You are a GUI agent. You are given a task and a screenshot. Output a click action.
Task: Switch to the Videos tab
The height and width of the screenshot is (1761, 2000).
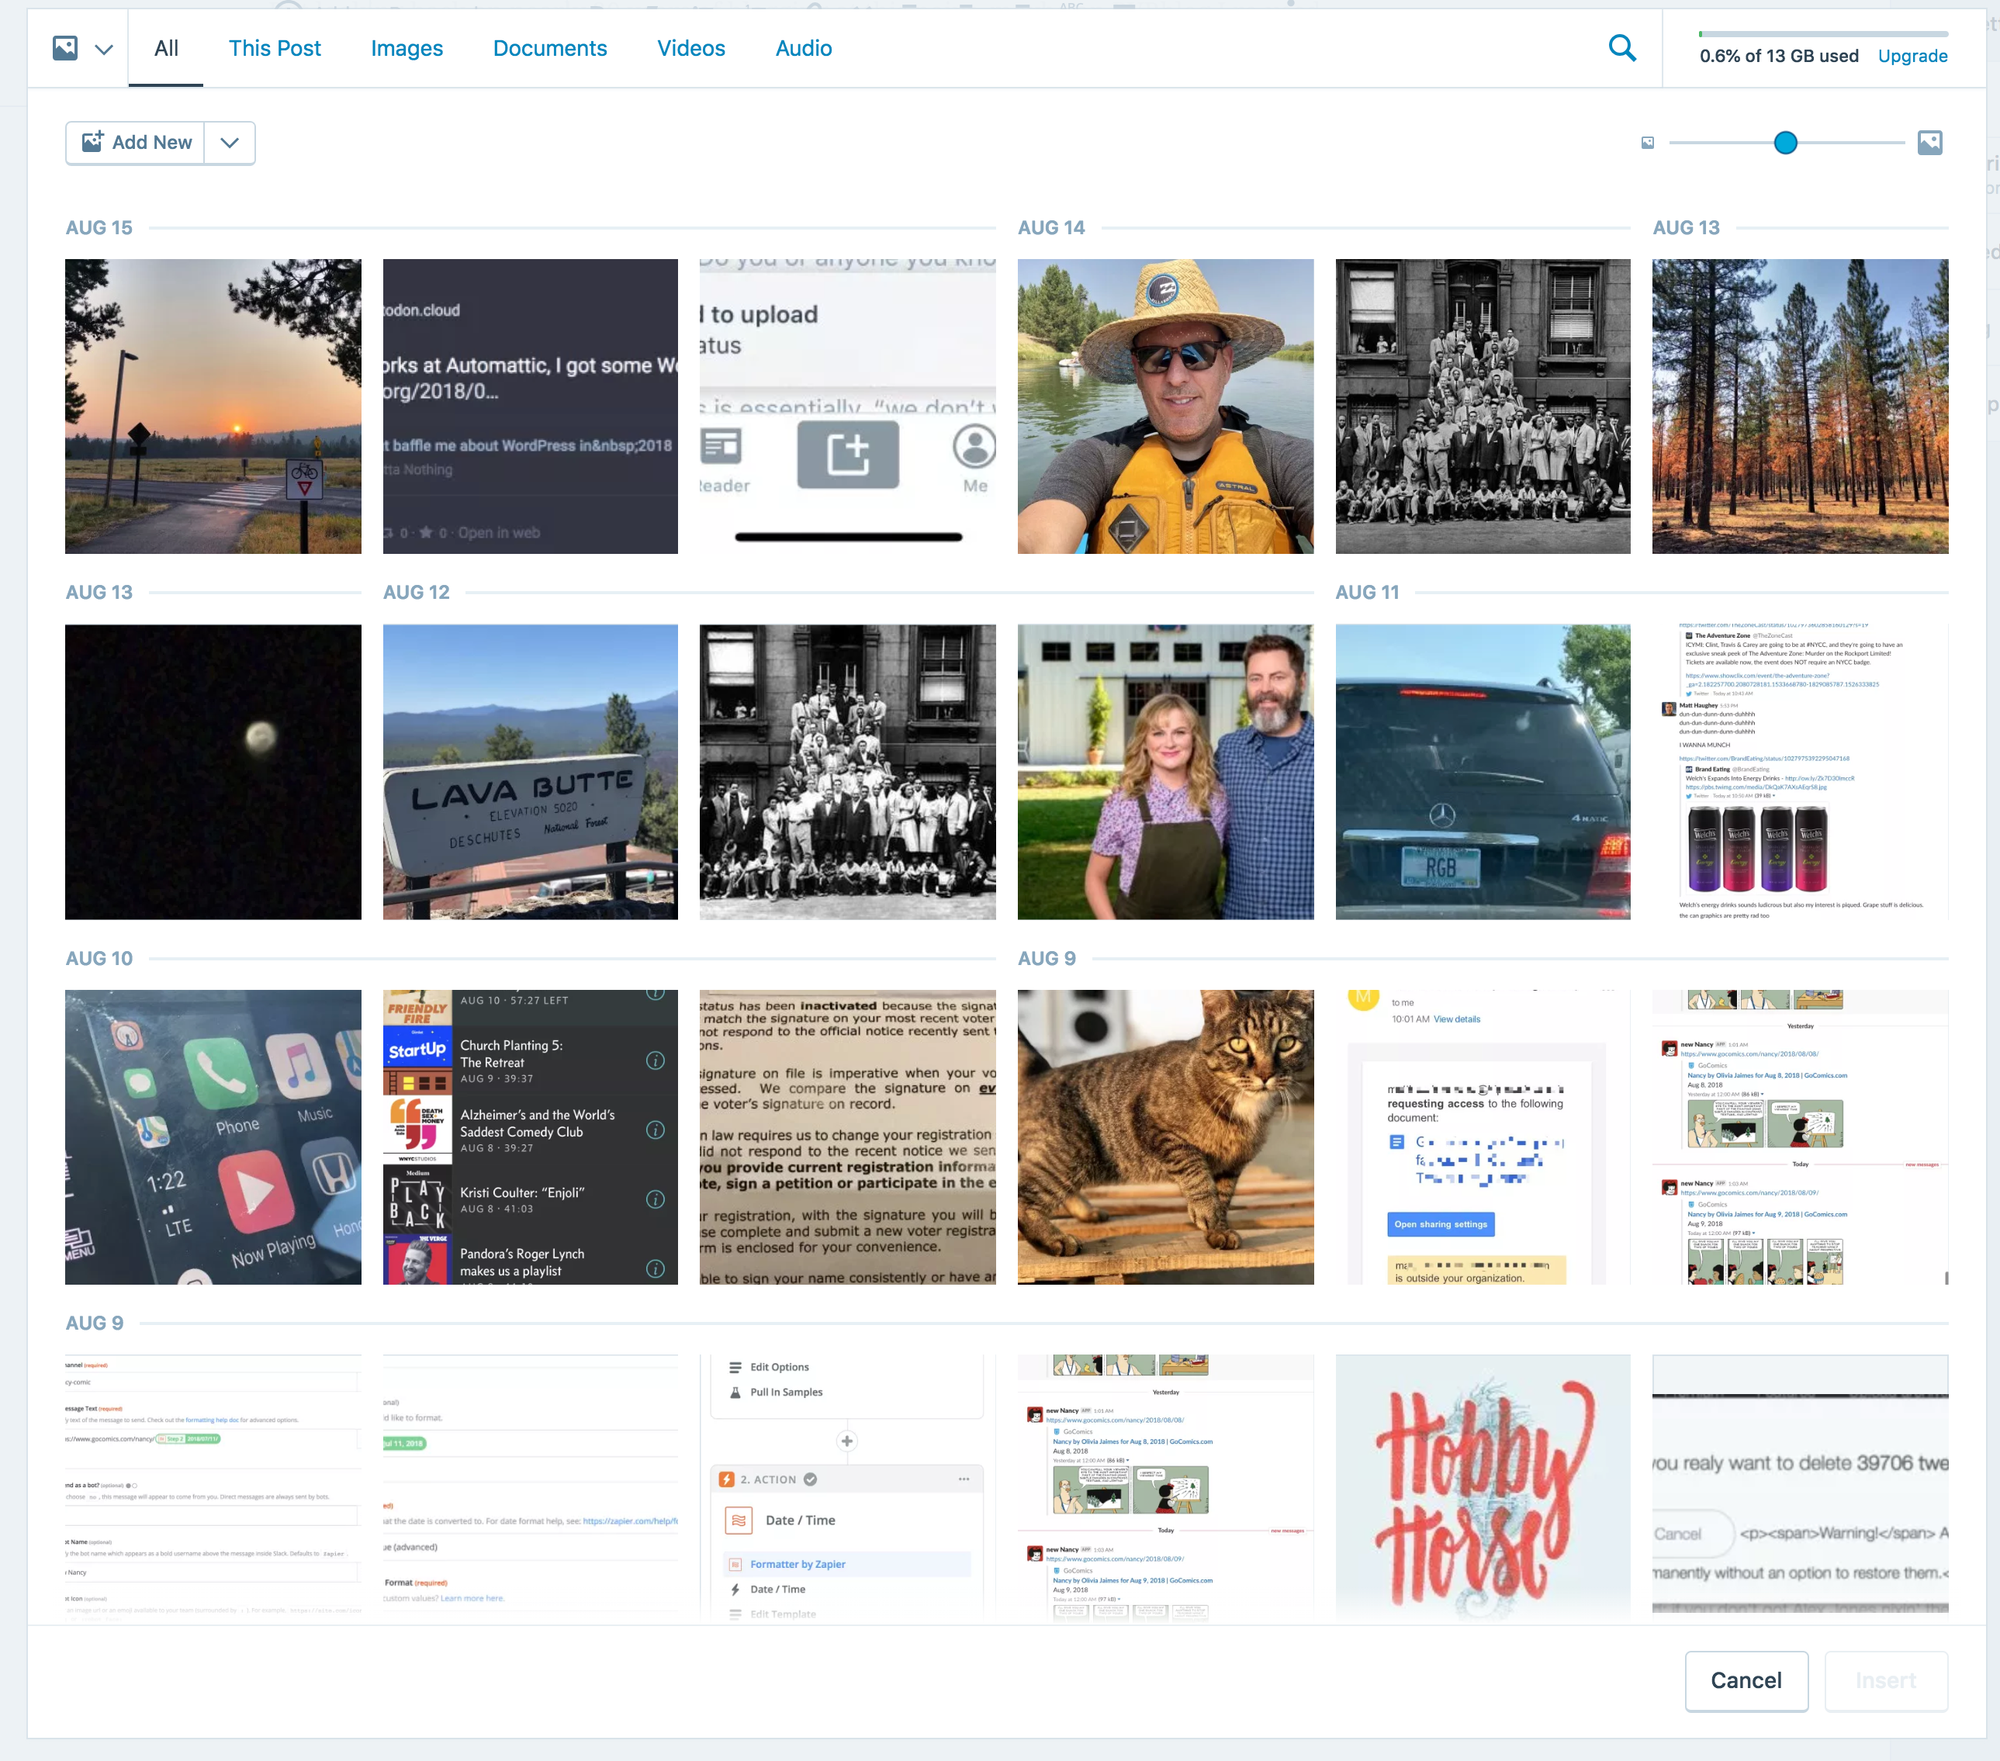tap(691, 47)
